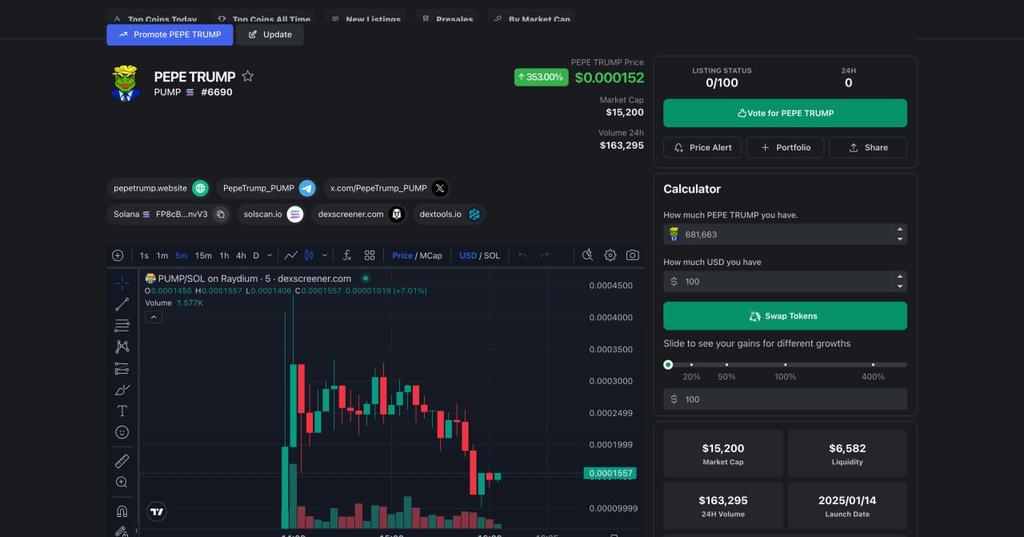Open the By Market Cap tab
1024x537 pixels.
532,19
